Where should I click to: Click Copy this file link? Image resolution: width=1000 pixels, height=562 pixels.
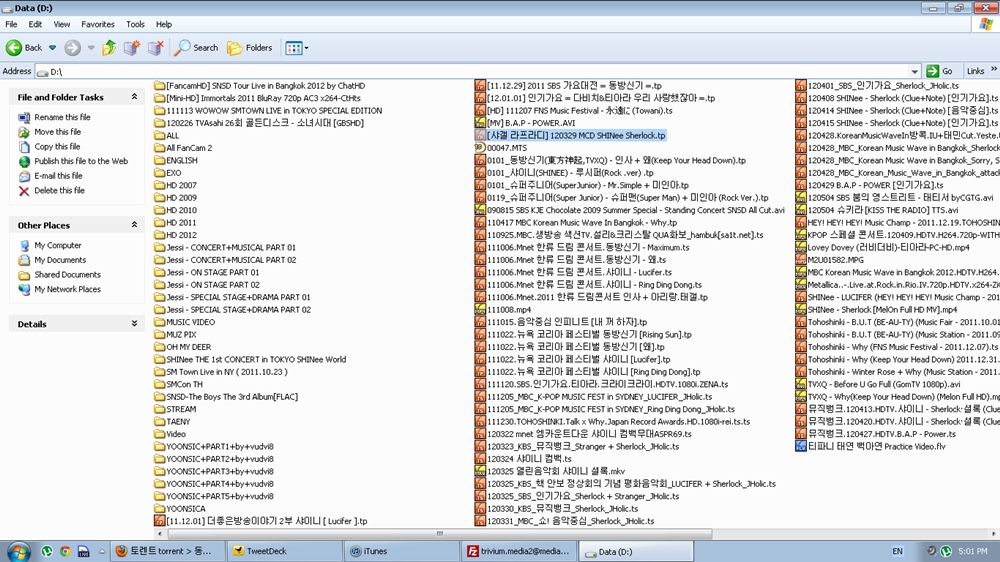click(57, 147)
